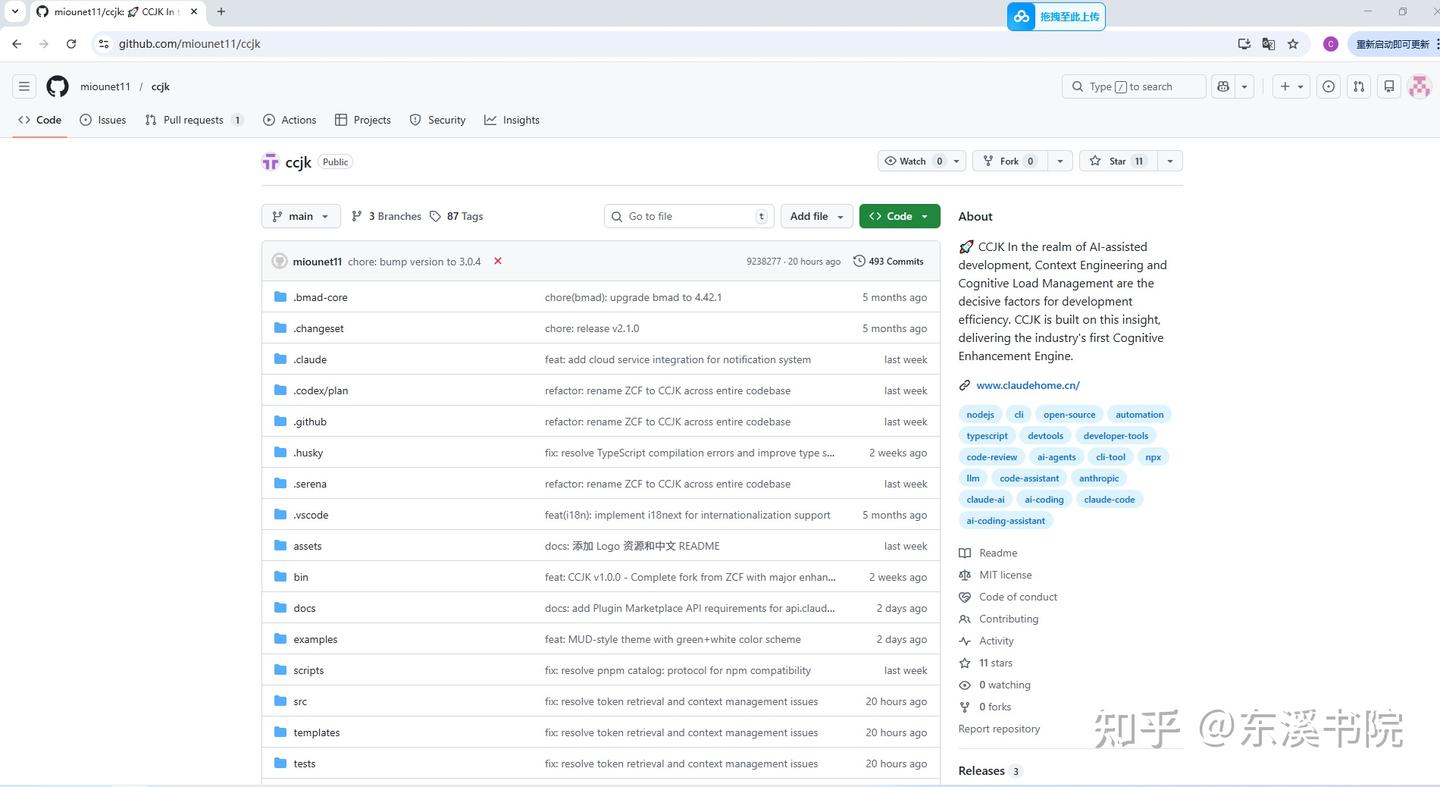Click the site information icon in address bar

pyautogui.click(x=103, y=44)
